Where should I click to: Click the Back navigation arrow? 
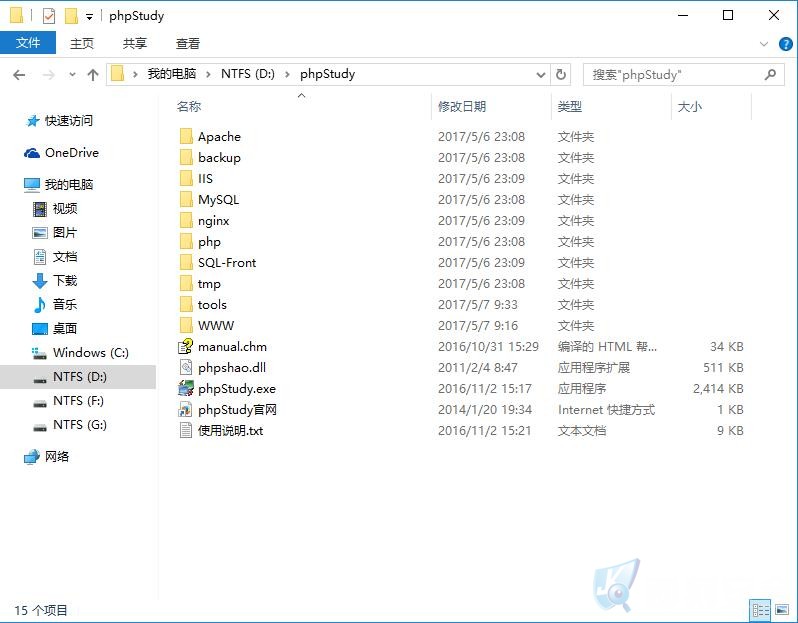(19, 75)
